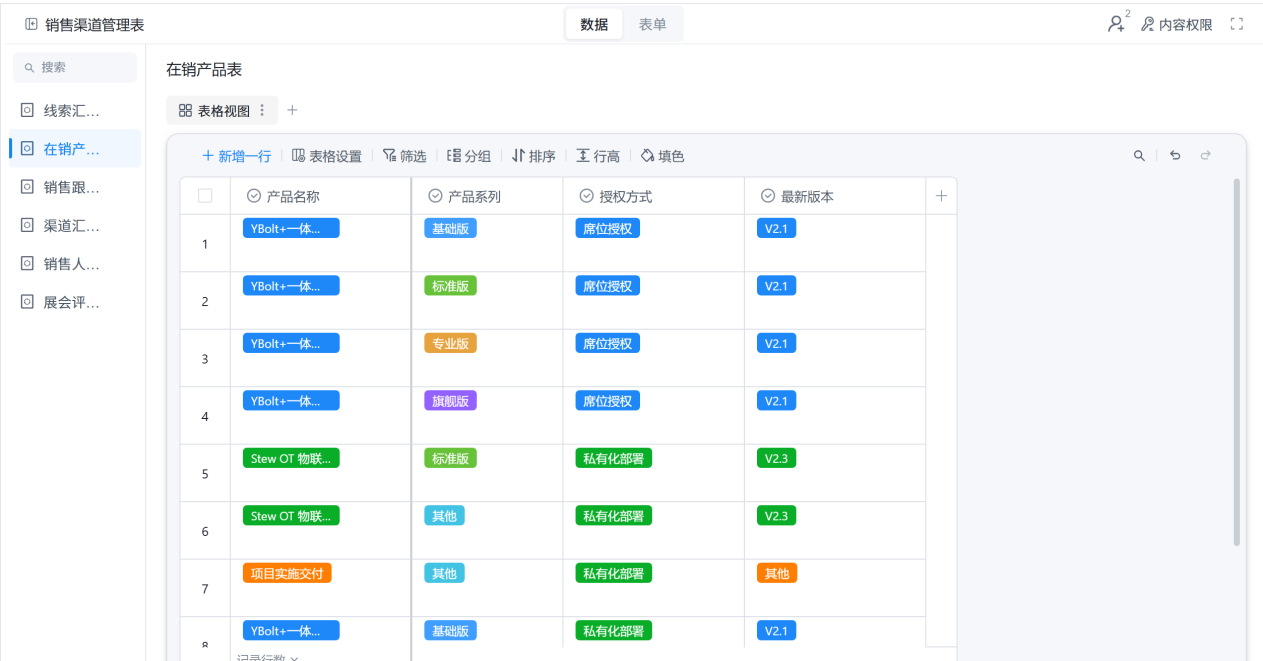
Task: Click the undo arrow icon
Action: [x=1175, y=156]
